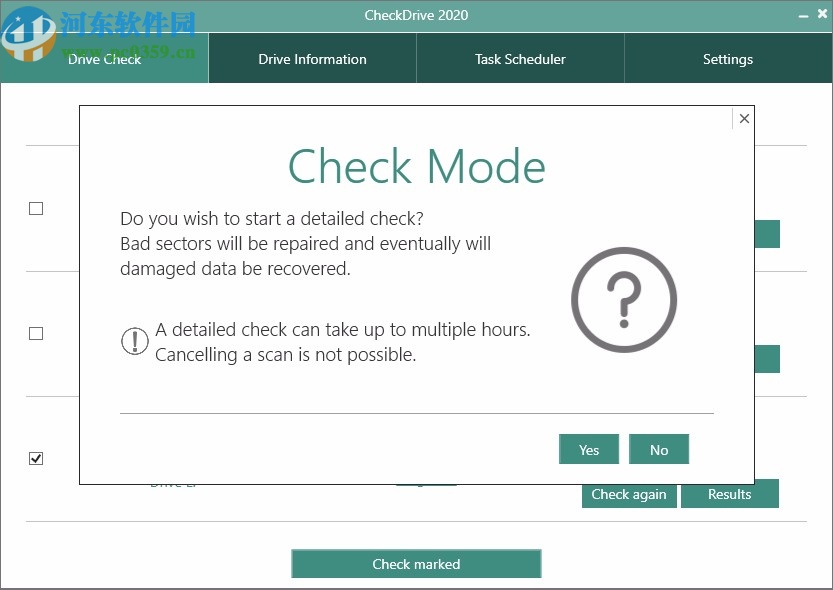This screenshot has height=590, width=833.
Task: Check the first drive's checkbox
Action: tap(36, 208)
